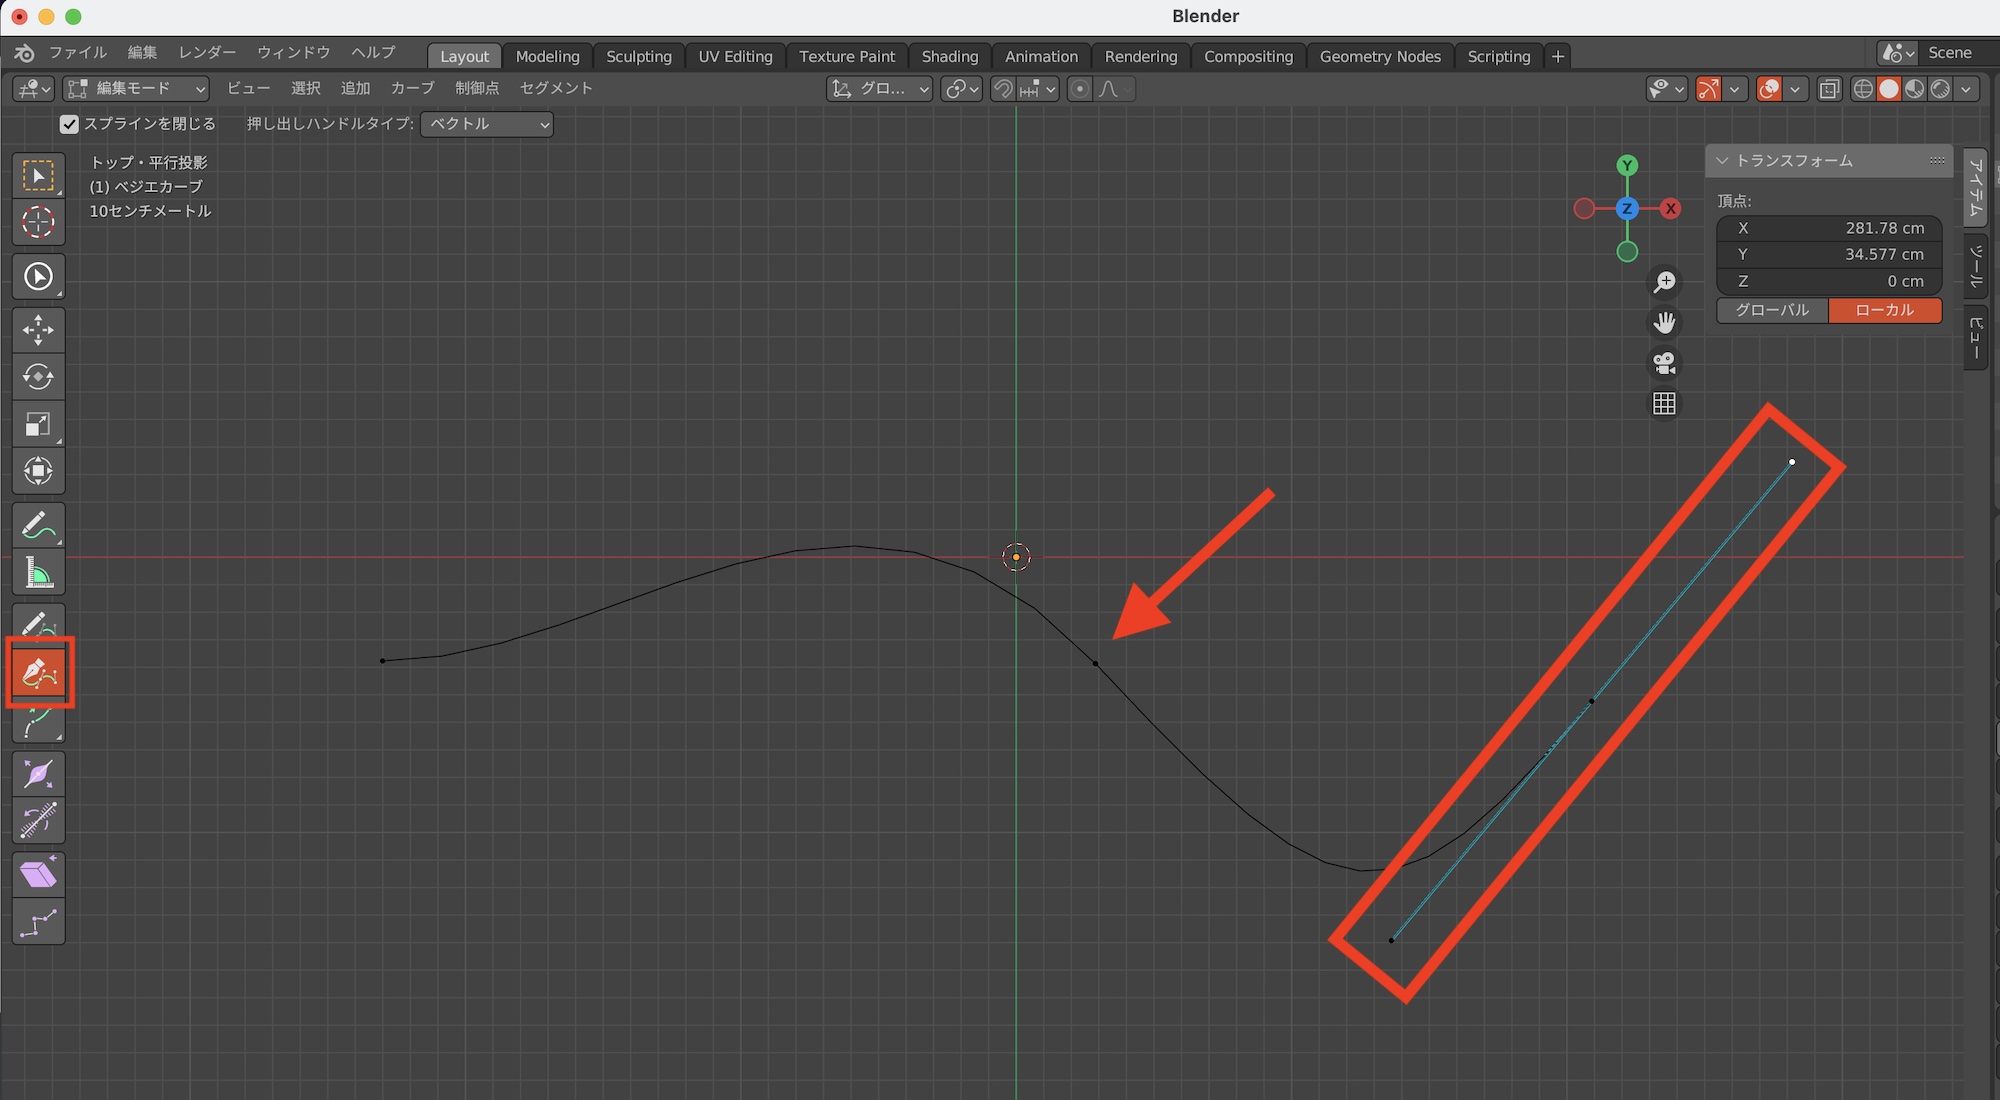Viewport: 2000px width, 1100px height.
Task: Click the red X axis gizmo
Action: (x=1670, y=209)
